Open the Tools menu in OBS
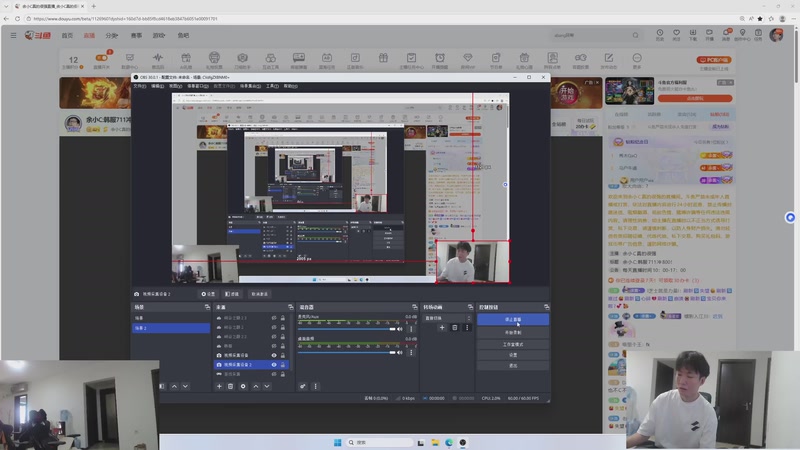Screen dimensions: 800x450 pyautogui.click(x=272, y=86)
